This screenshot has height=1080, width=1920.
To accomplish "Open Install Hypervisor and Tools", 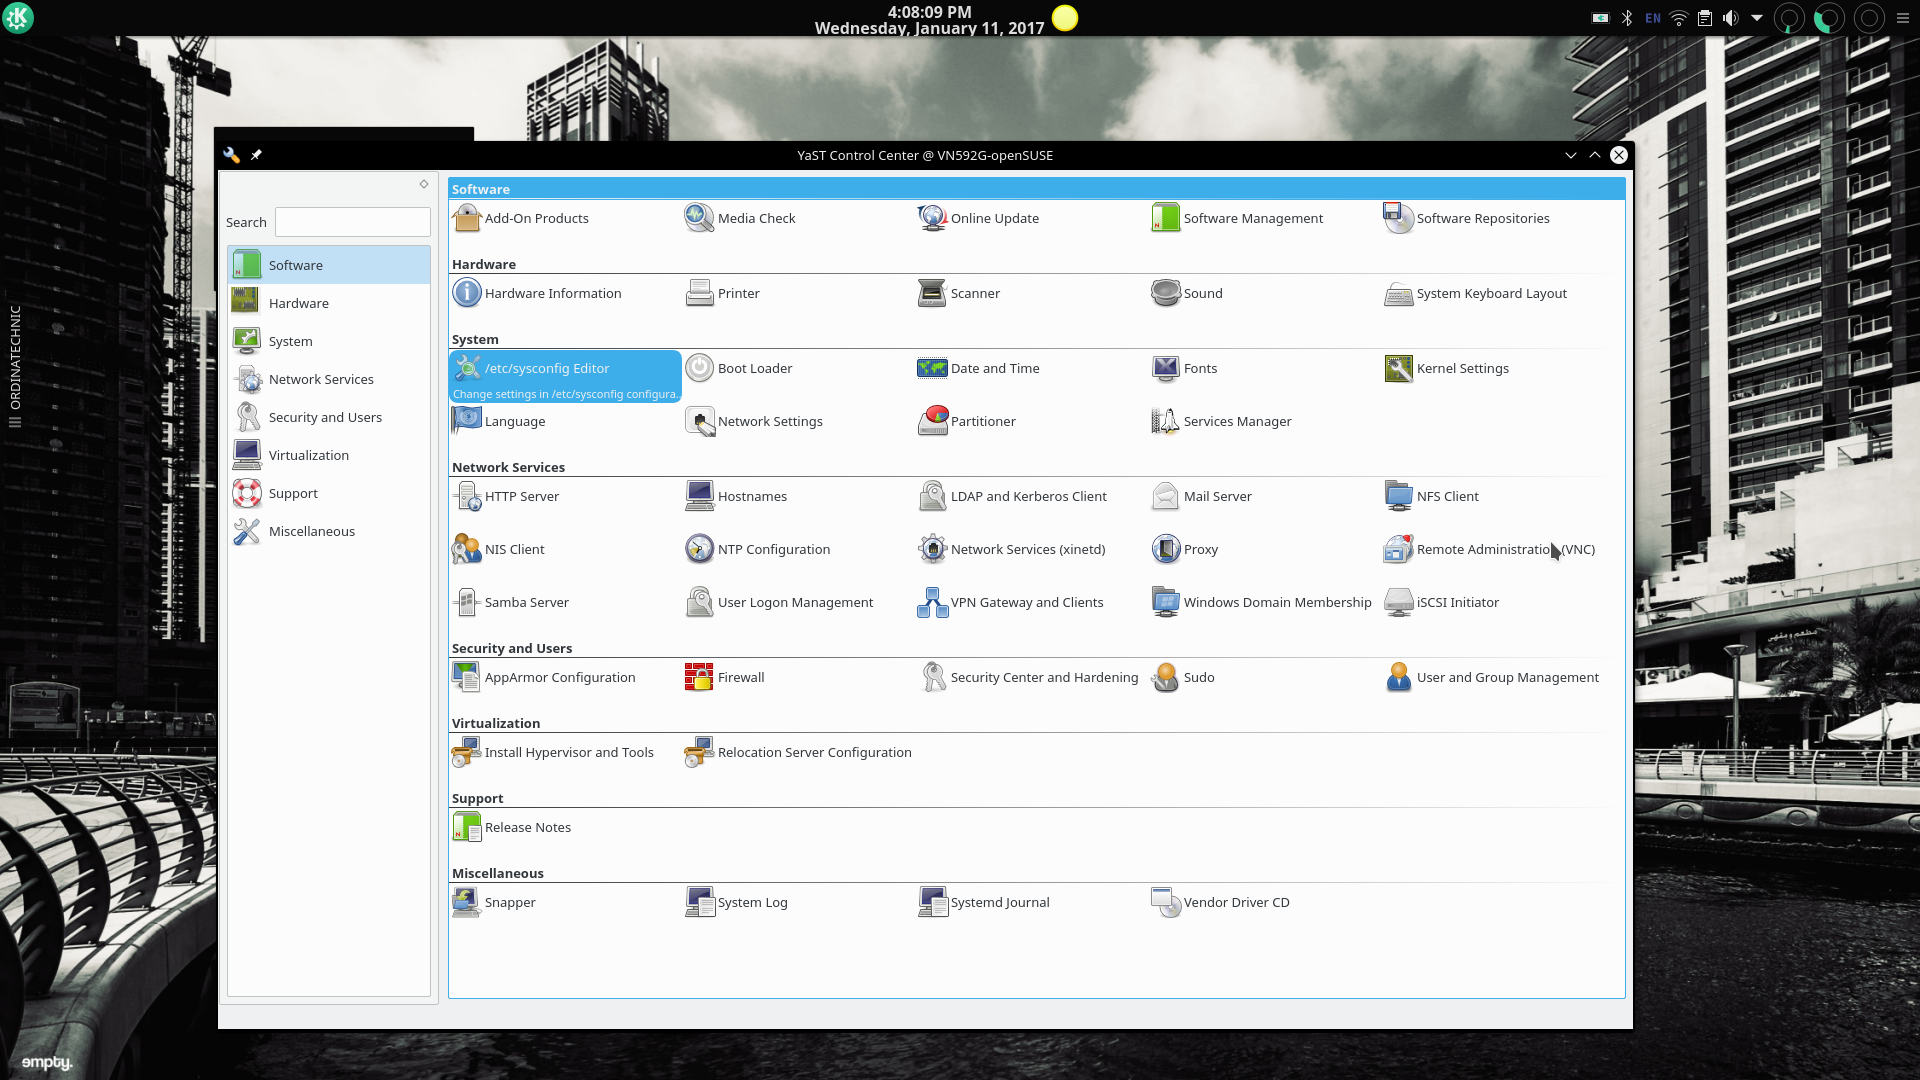I will coord(553,752).
